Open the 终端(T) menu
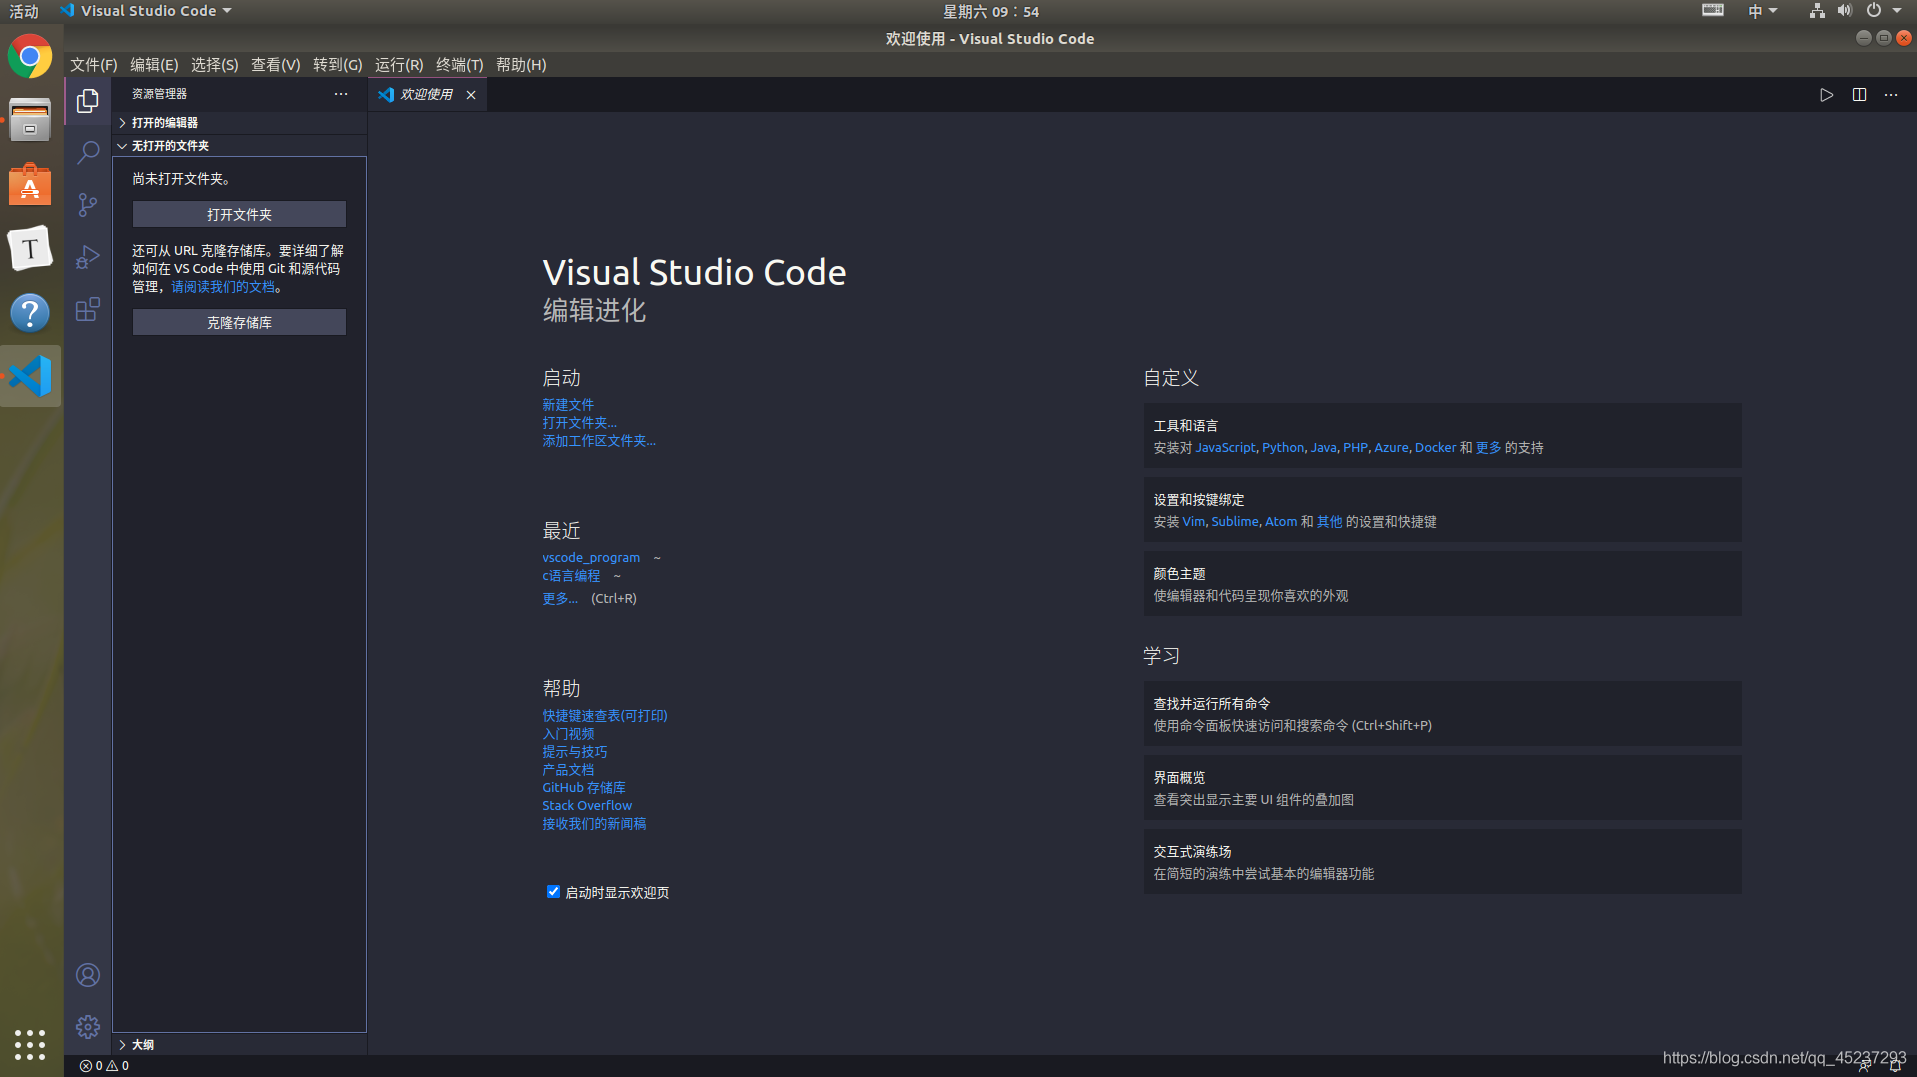Viewport: 1917px width, 1077px height. (459, 65)
